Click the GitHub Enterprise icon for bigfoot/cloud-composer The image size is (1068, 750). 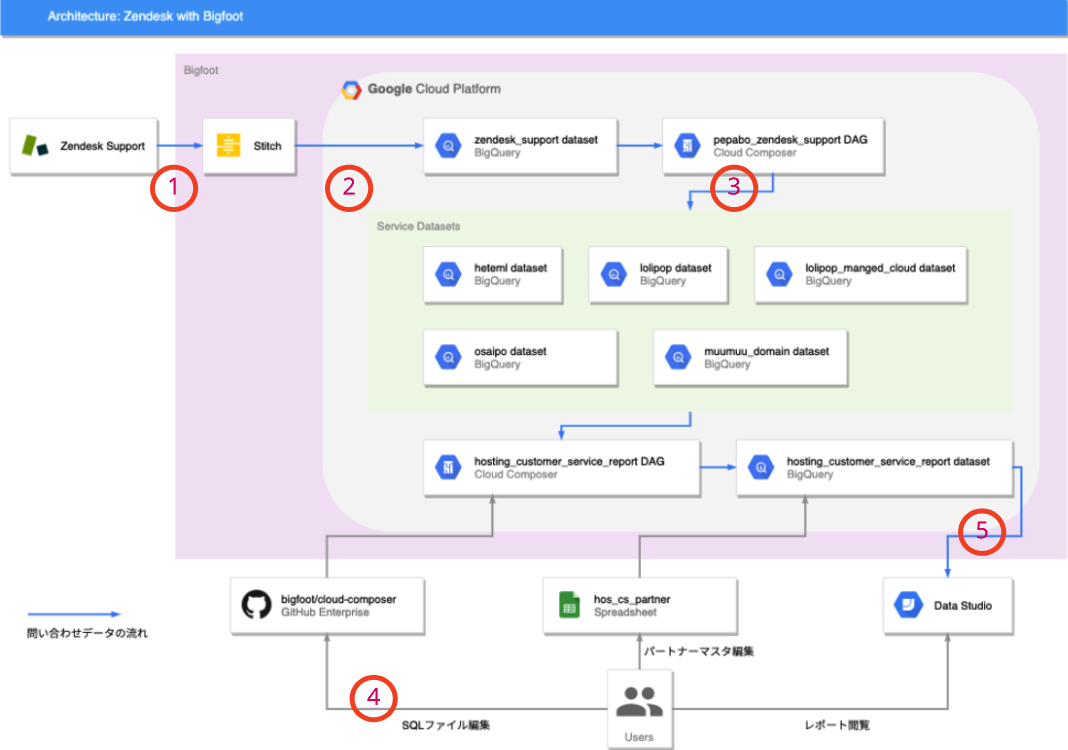coord(254,605)
